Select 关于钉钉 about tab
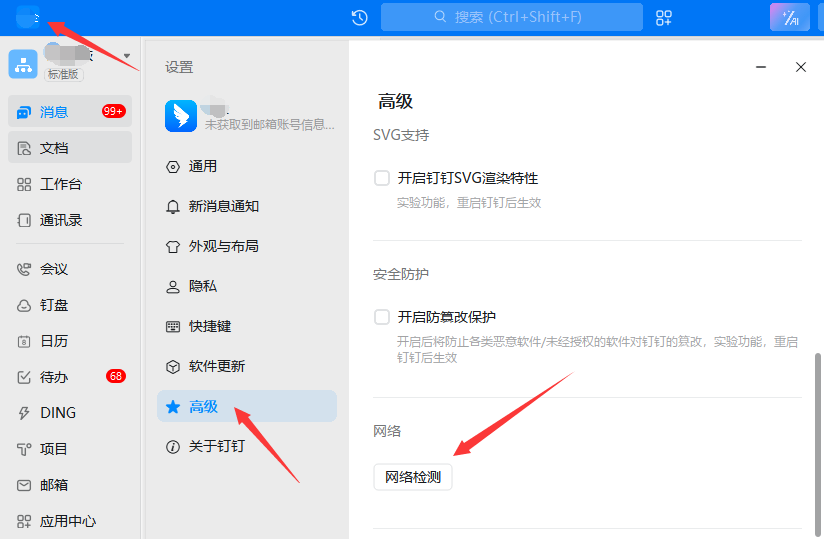 pyautogui.click(x=246, y=446)
